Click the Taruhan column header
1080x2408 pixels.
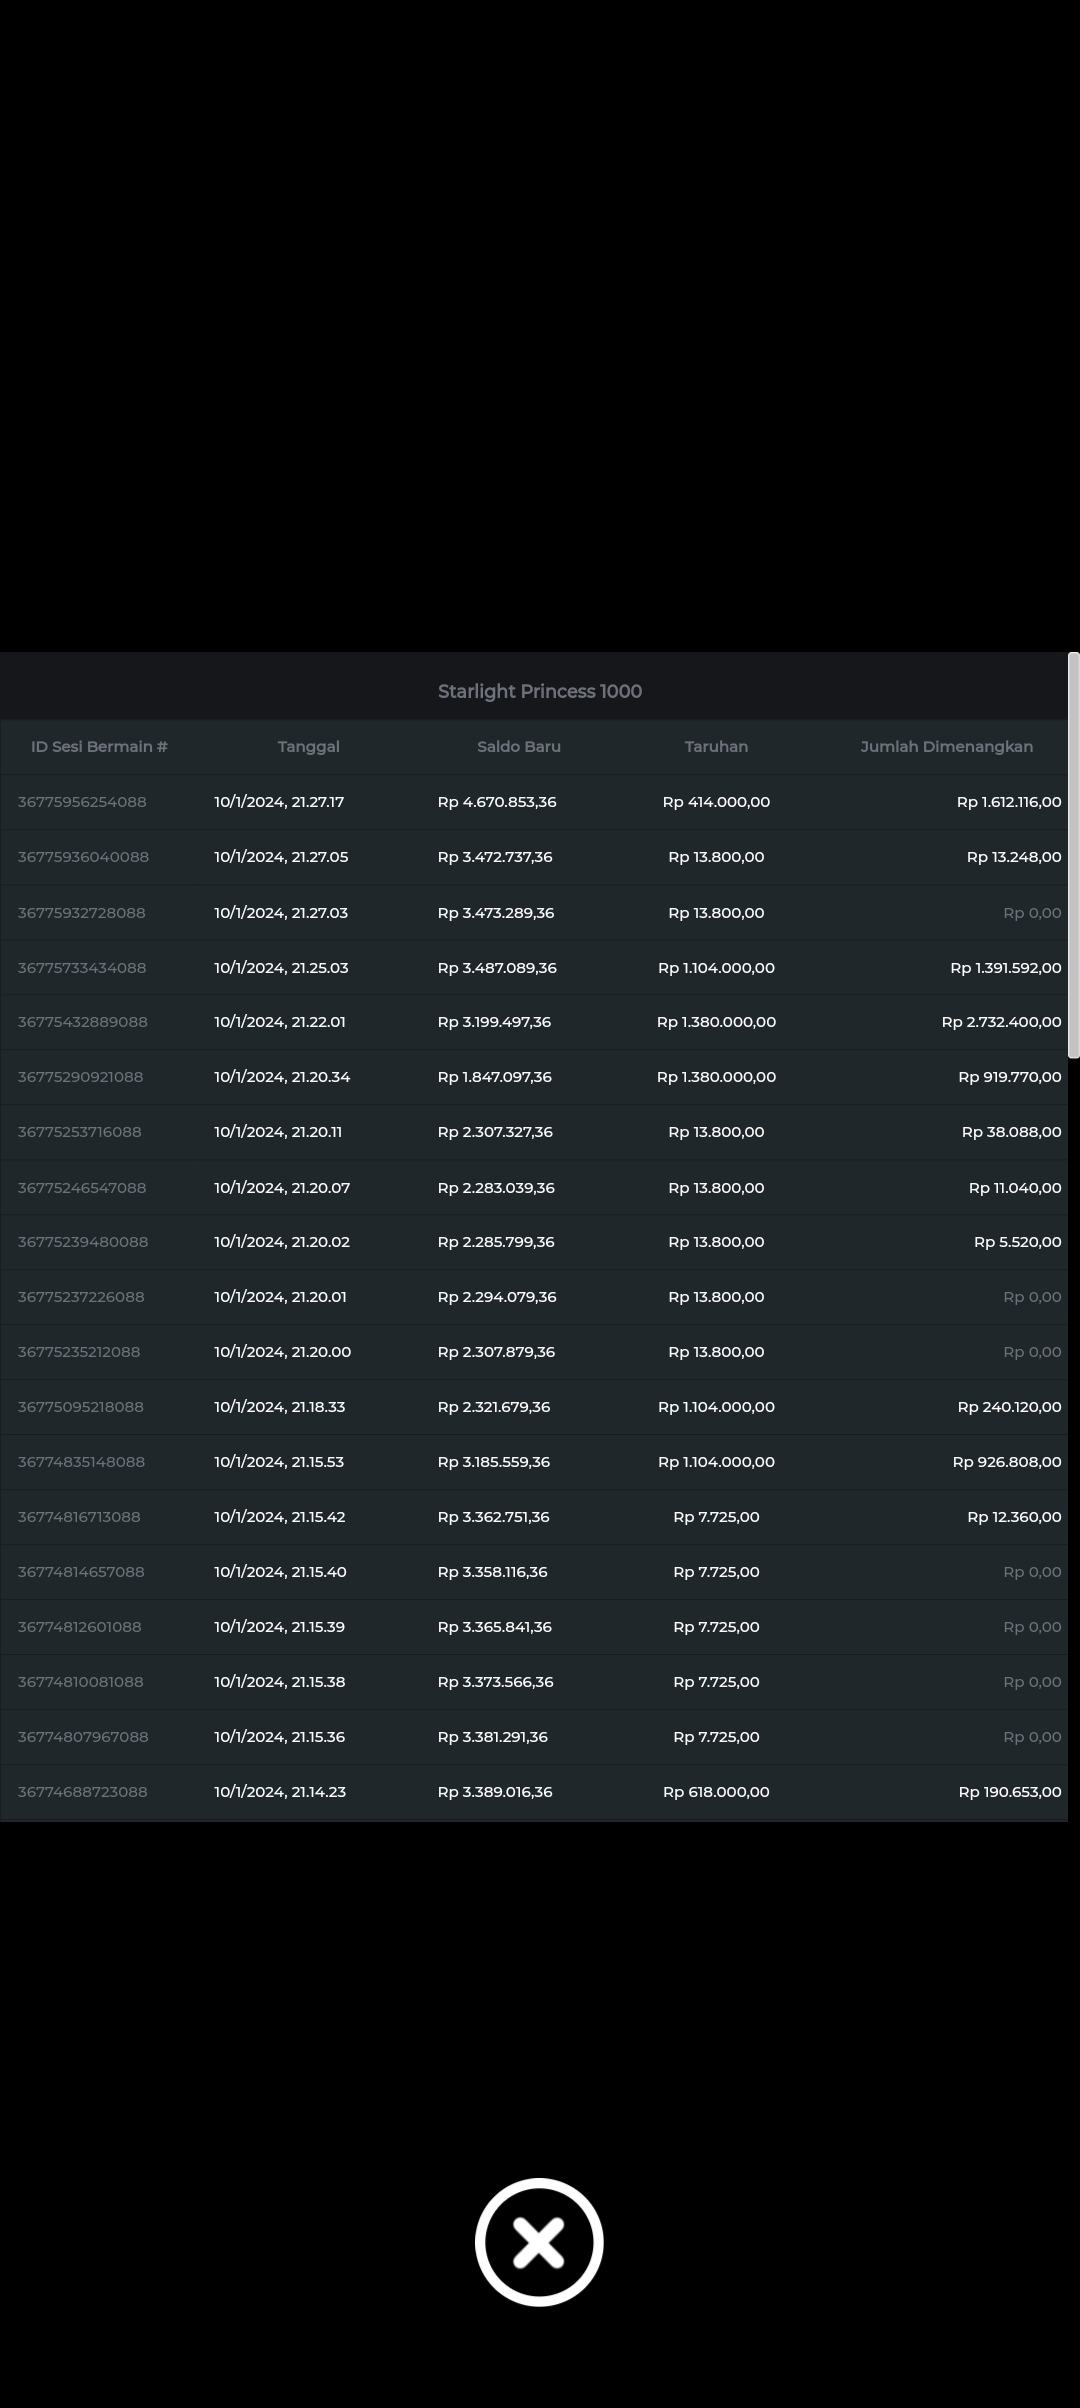pos(716,747)
